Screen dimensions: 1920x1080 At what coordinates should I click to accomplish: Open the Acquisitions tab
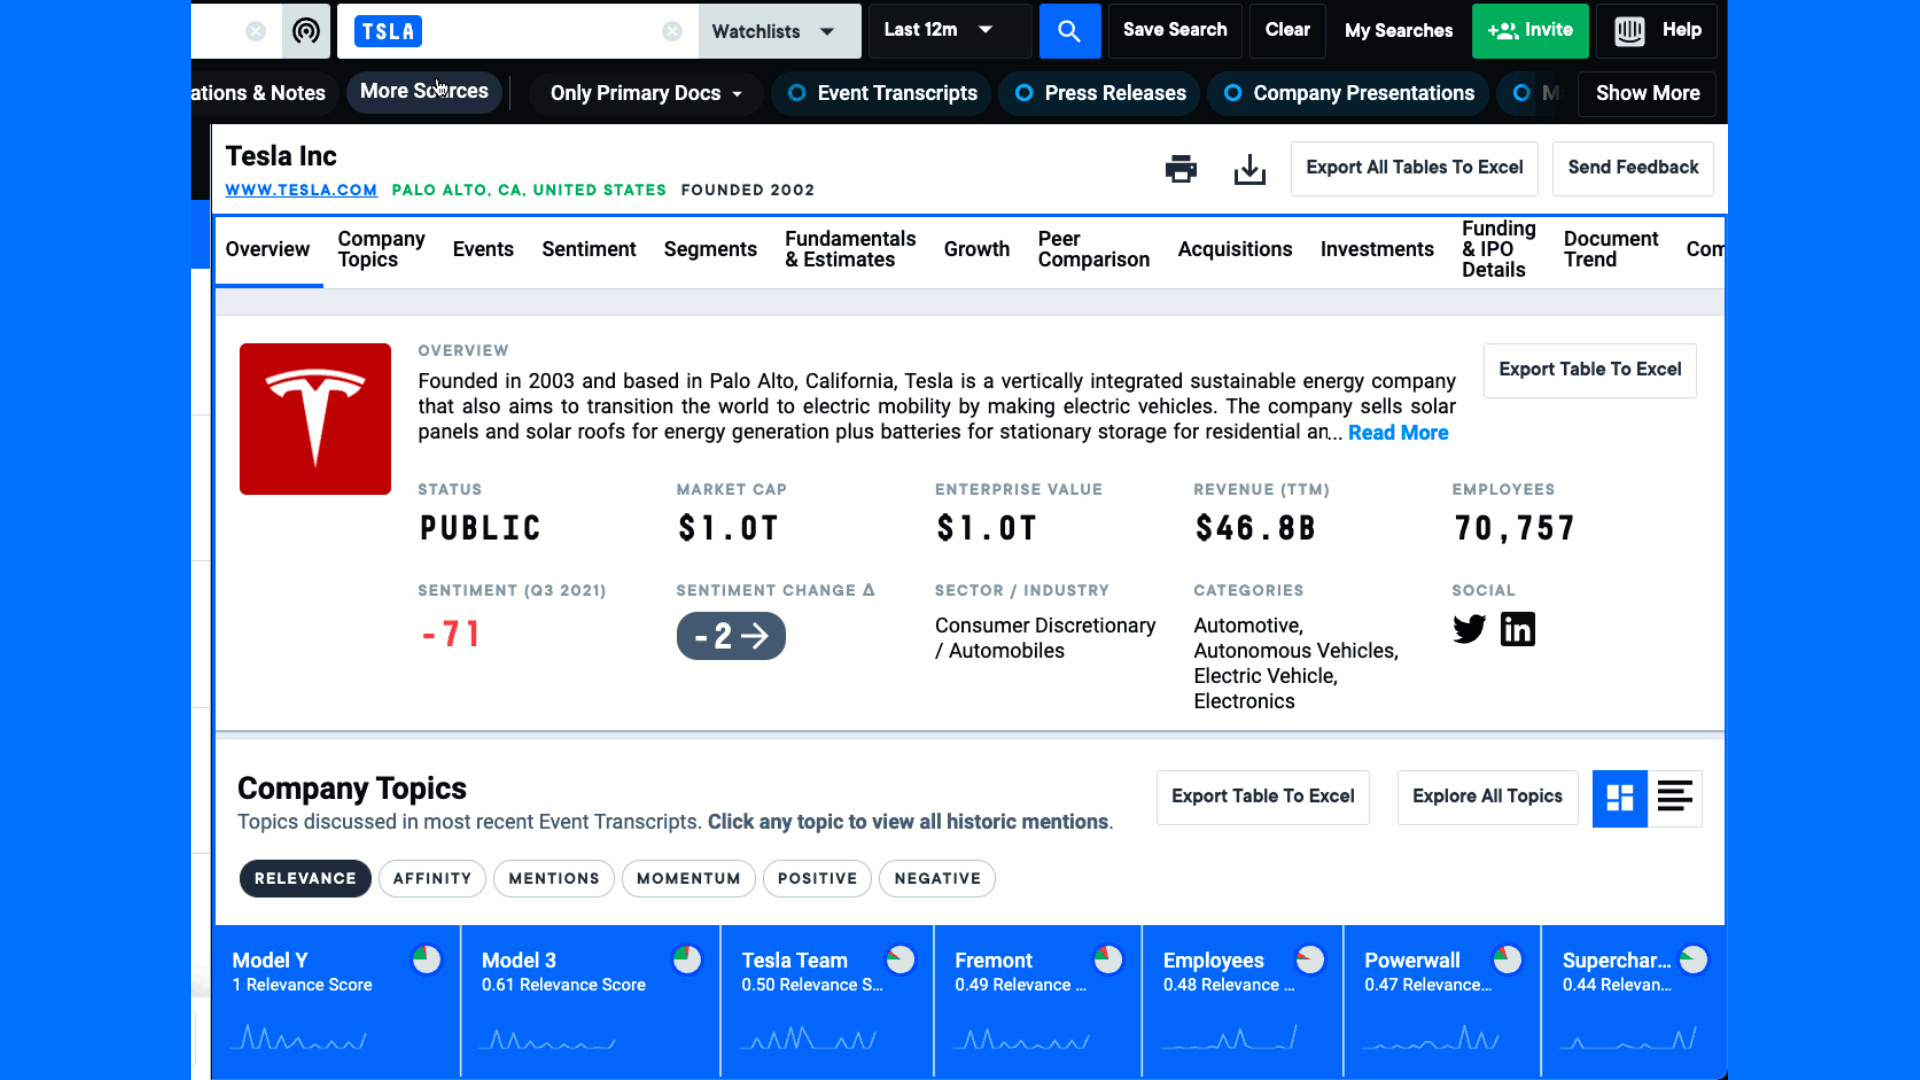(x=1235, y=250)
